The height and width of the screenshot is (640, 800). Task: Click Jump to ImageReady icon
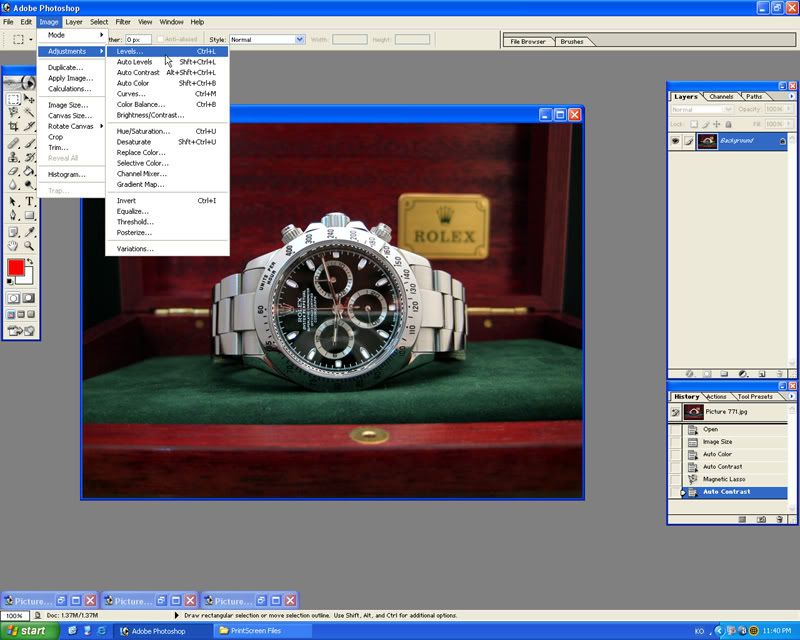(21, 331)
